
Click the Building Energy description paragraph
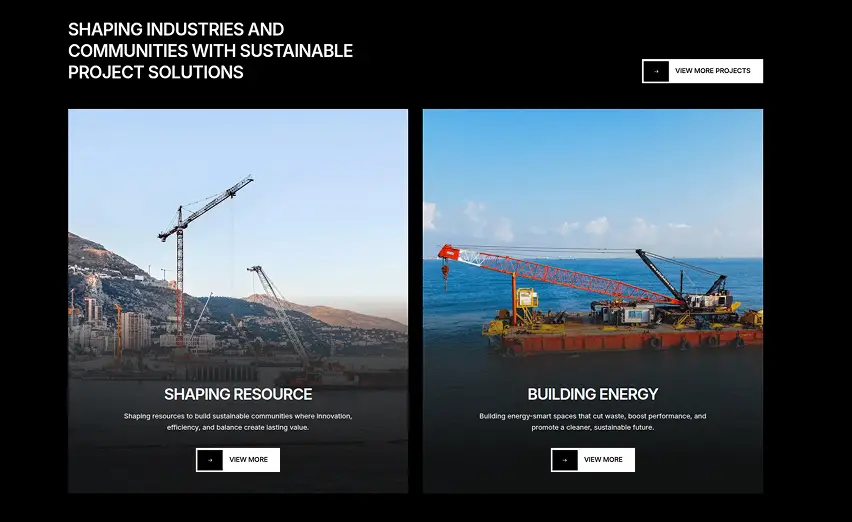point(593,422)
